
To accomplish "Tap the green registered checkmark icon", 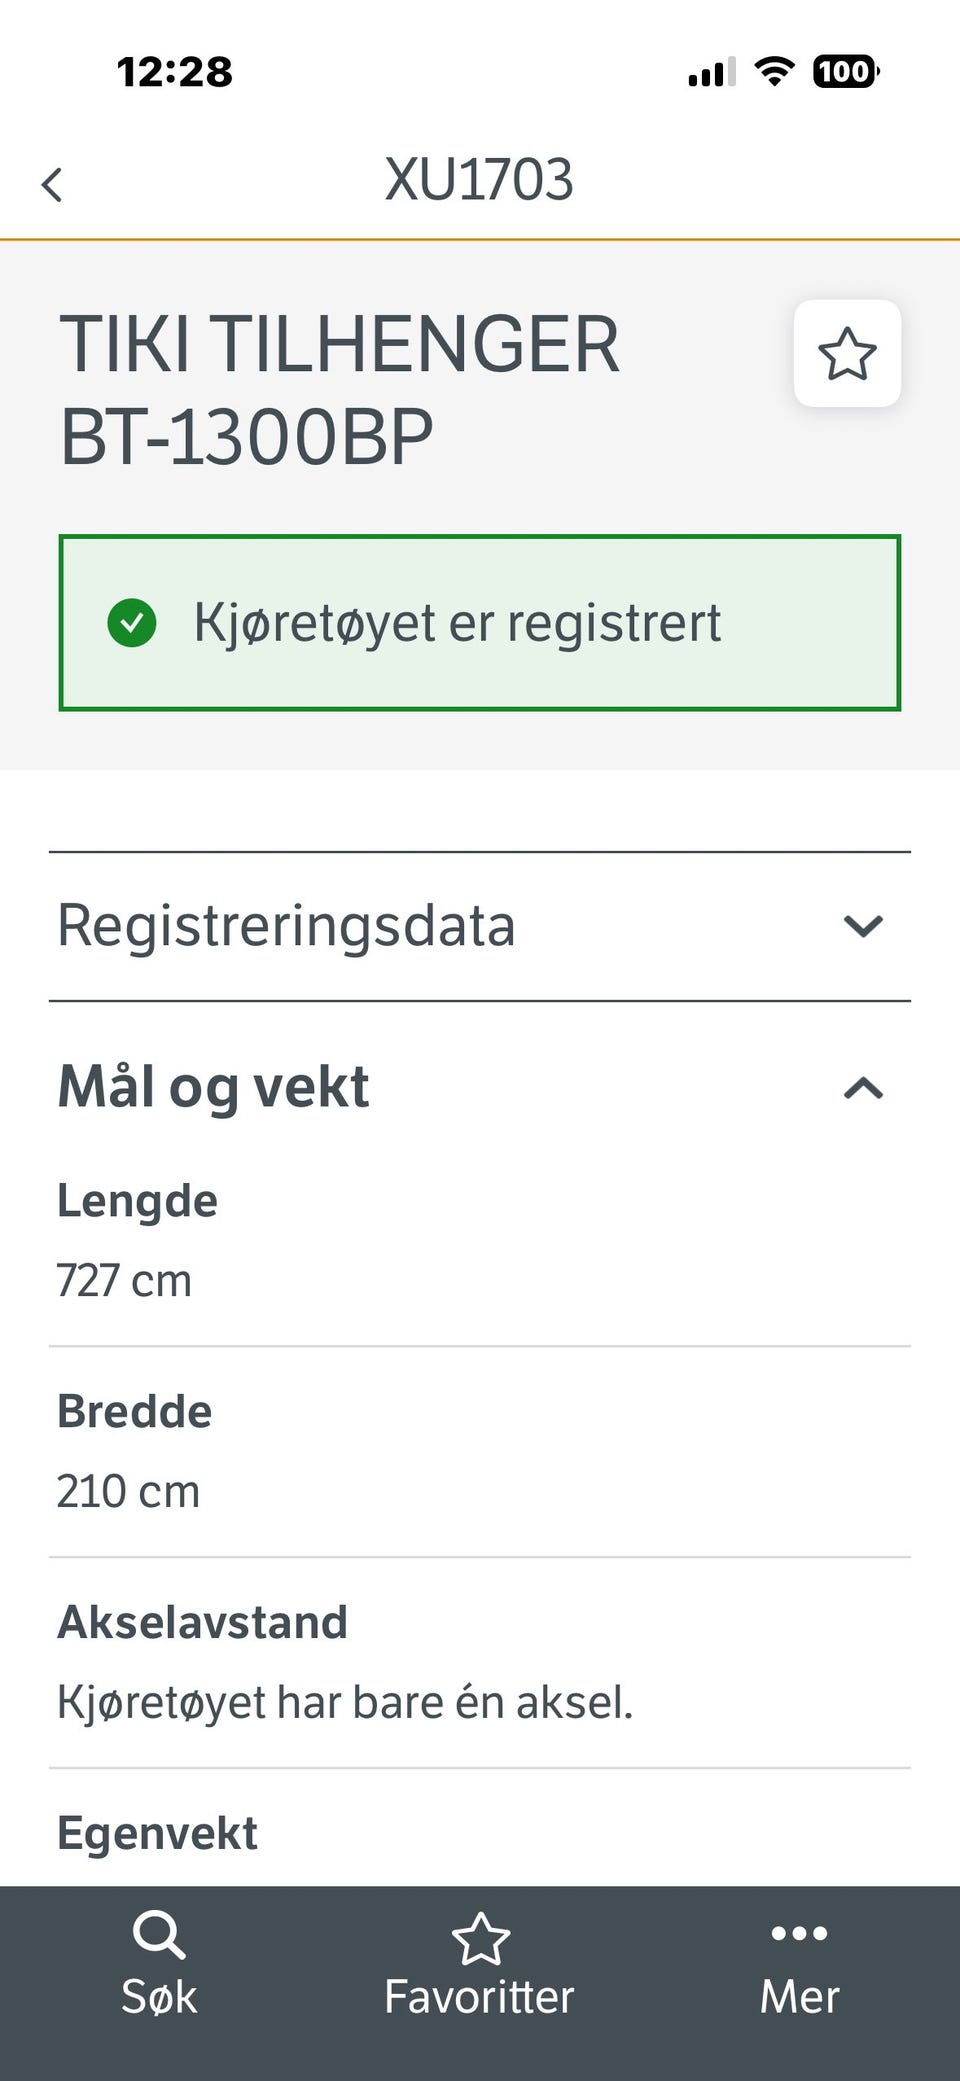I will pos(132,623).
